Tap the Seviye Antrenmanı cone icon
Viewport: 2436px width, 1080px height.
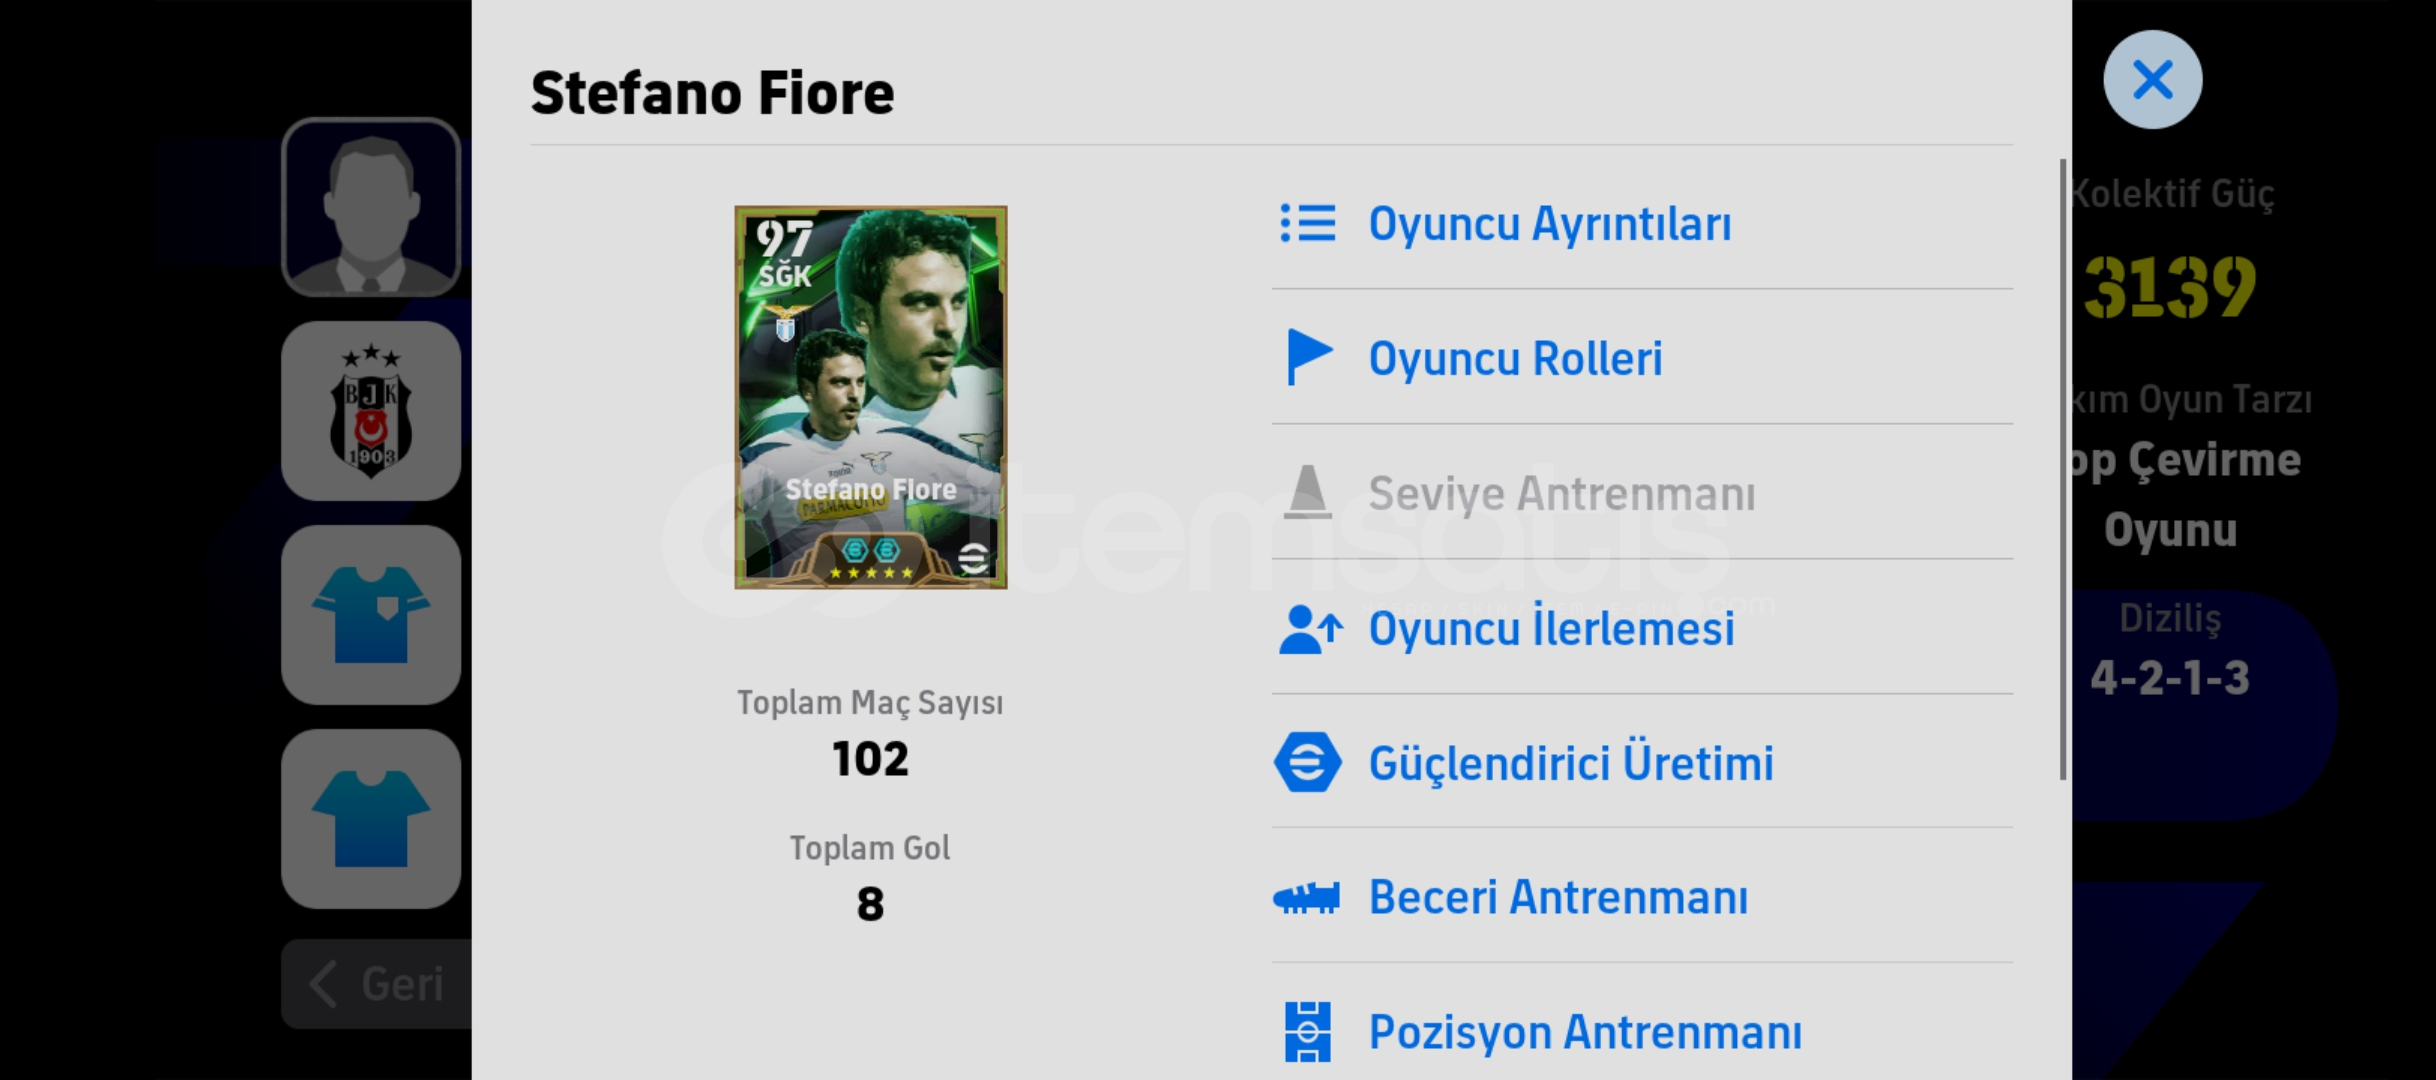pos(1307,492)
